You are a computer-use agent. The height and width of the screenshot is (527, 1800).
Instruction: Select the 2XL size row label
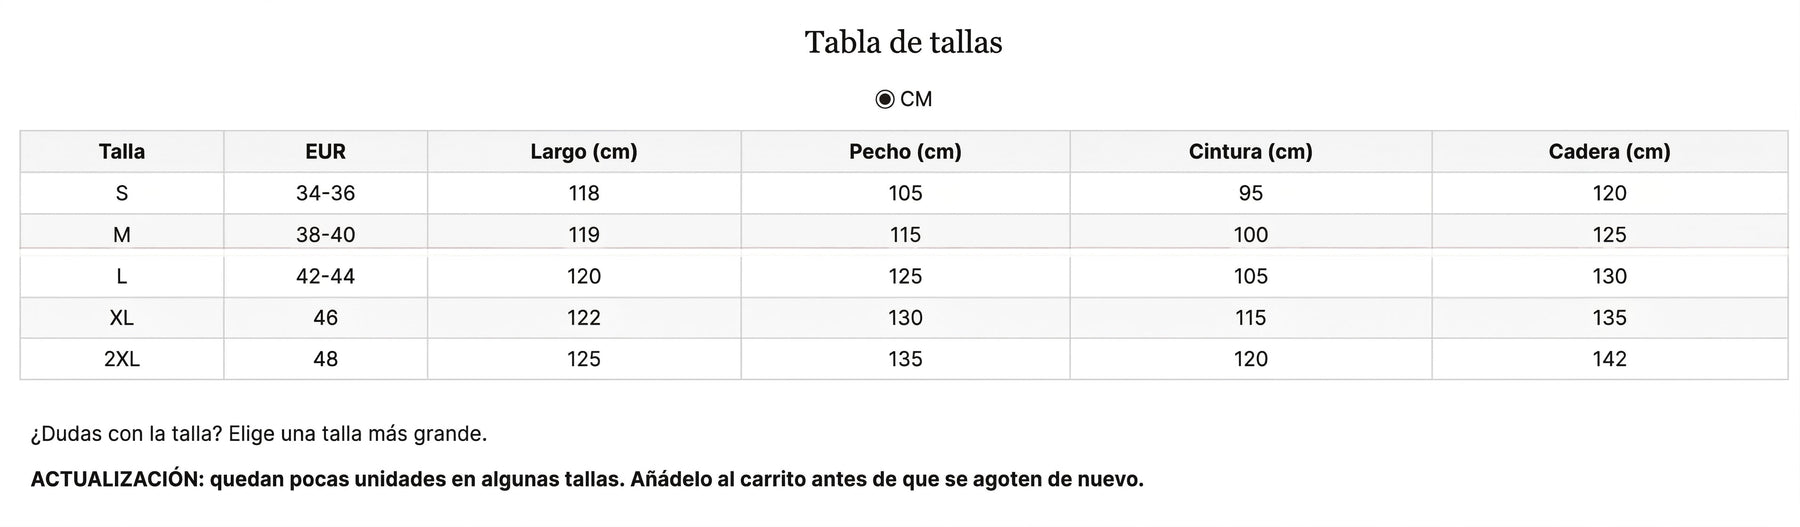pos(122,359)
